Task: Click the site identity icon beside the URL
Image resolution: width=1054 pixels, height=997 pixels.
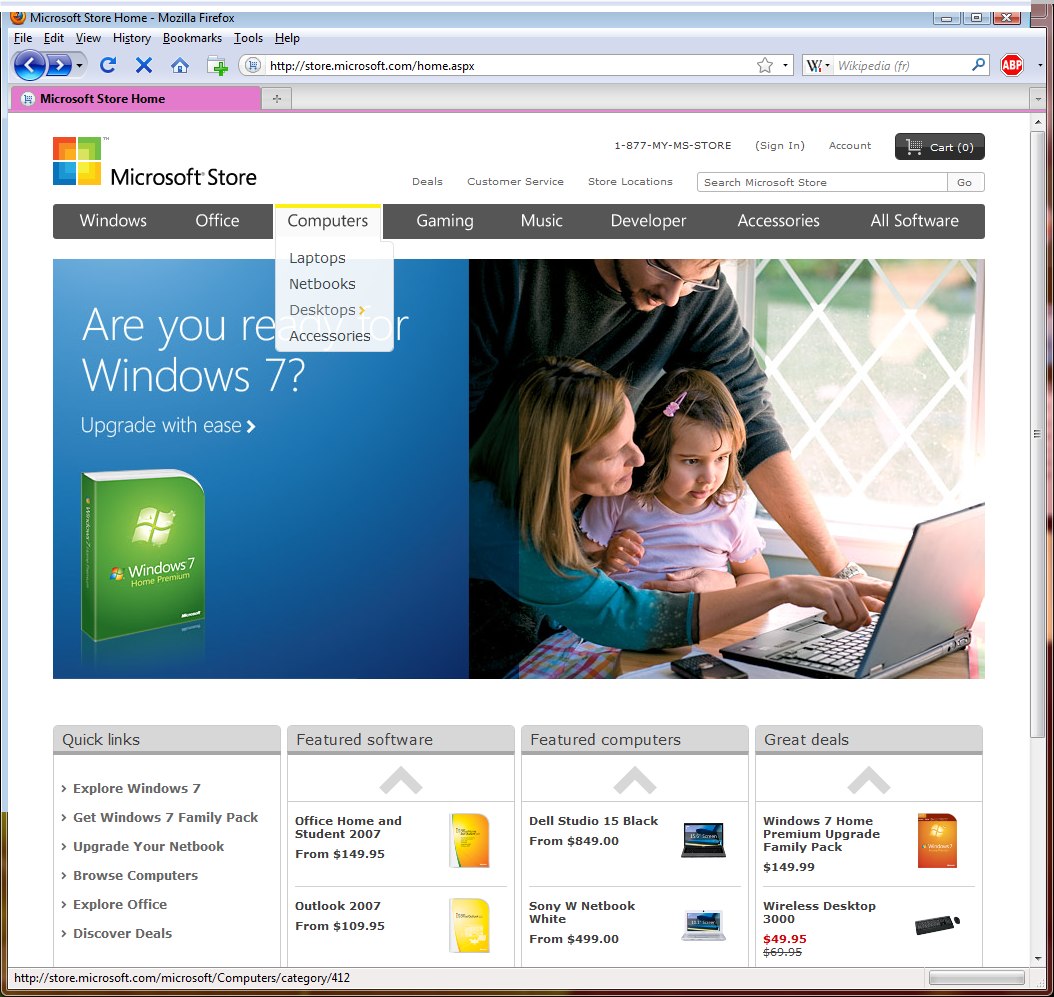Action: [252, 65]
